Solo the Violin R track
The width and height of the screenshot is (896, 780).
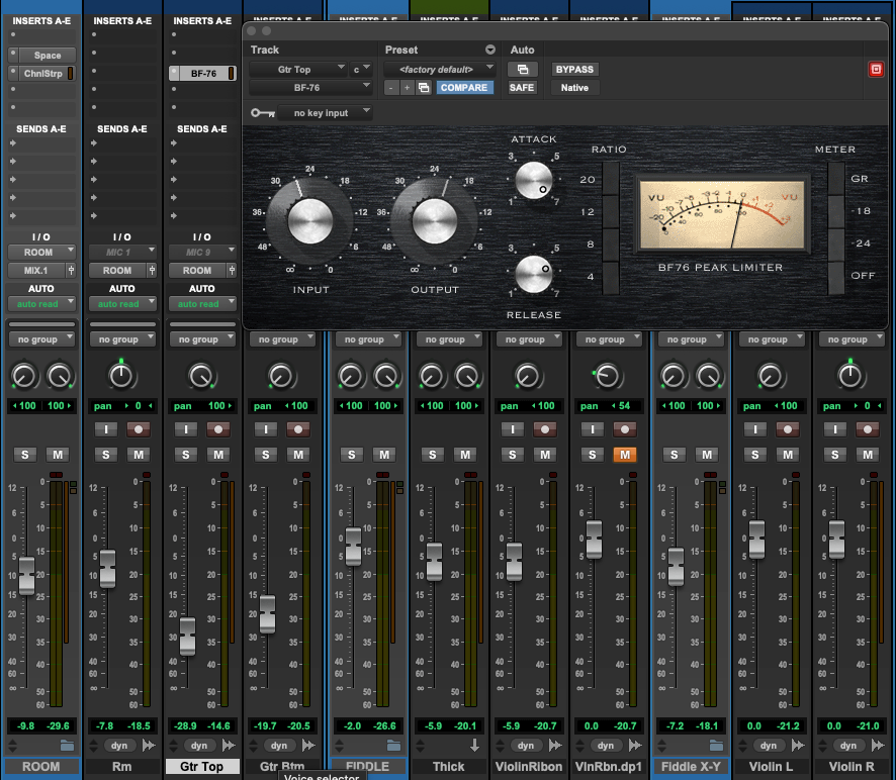[x=835, y=455]
